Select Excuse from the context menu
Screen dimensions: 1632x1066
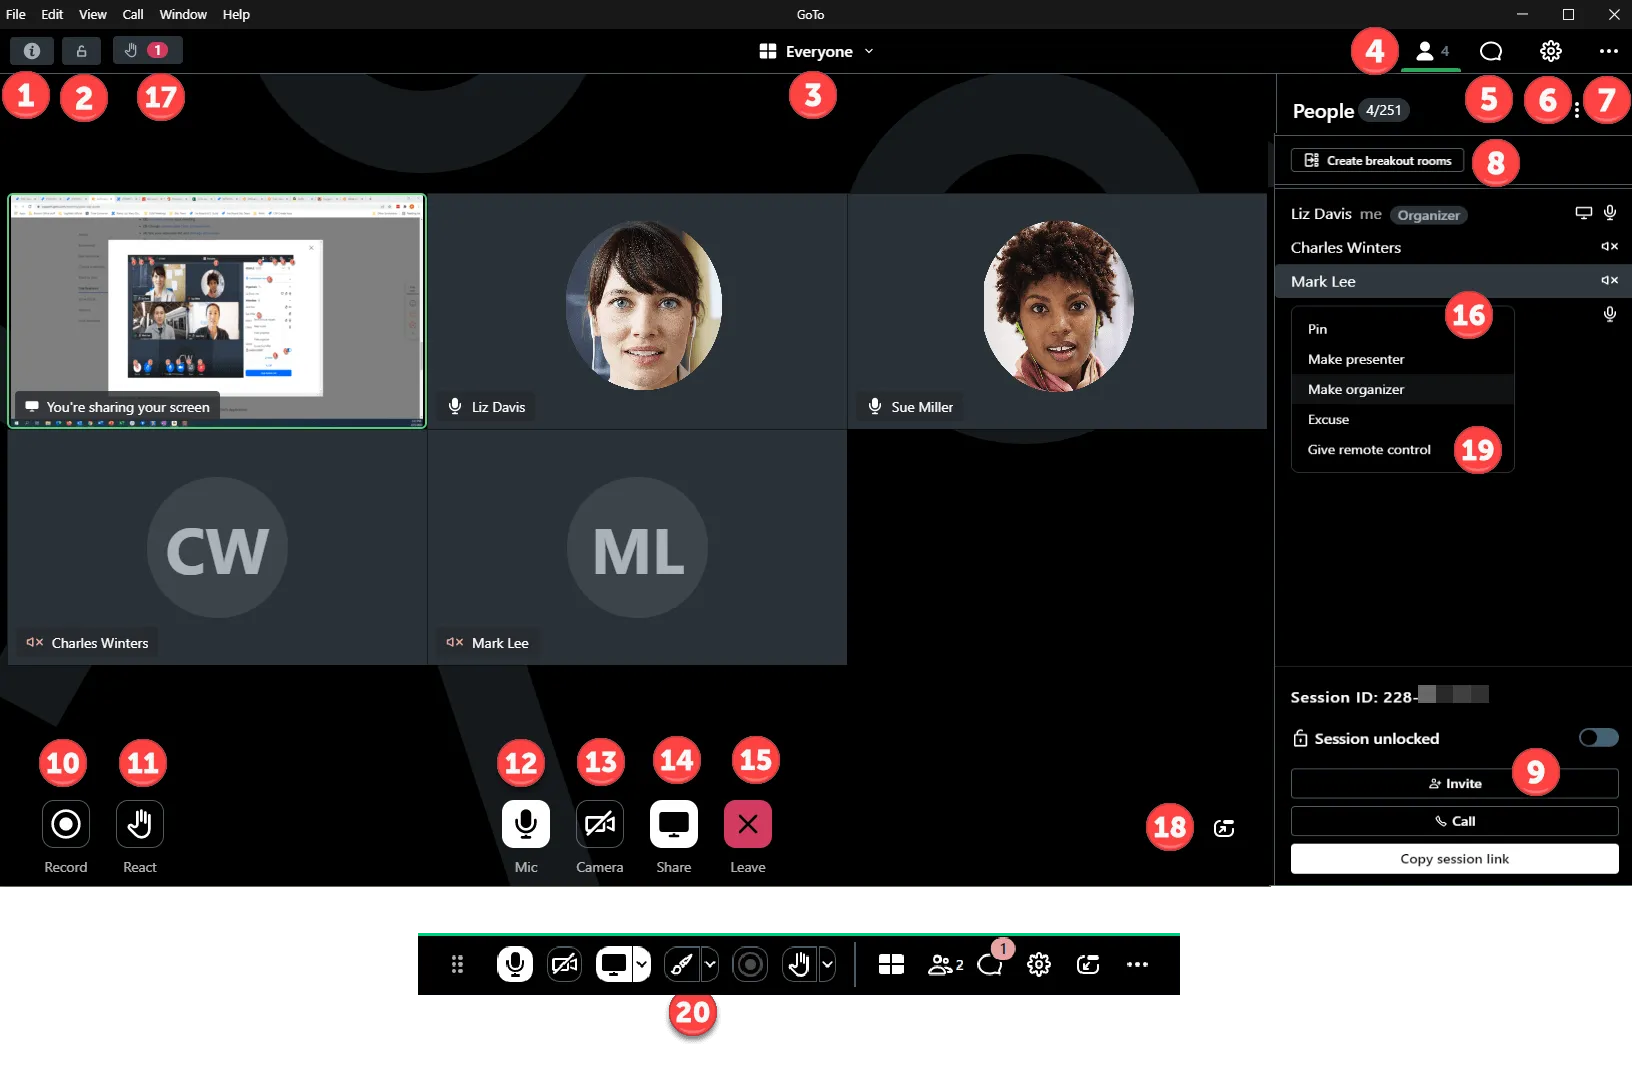[x=1402, y=419]
